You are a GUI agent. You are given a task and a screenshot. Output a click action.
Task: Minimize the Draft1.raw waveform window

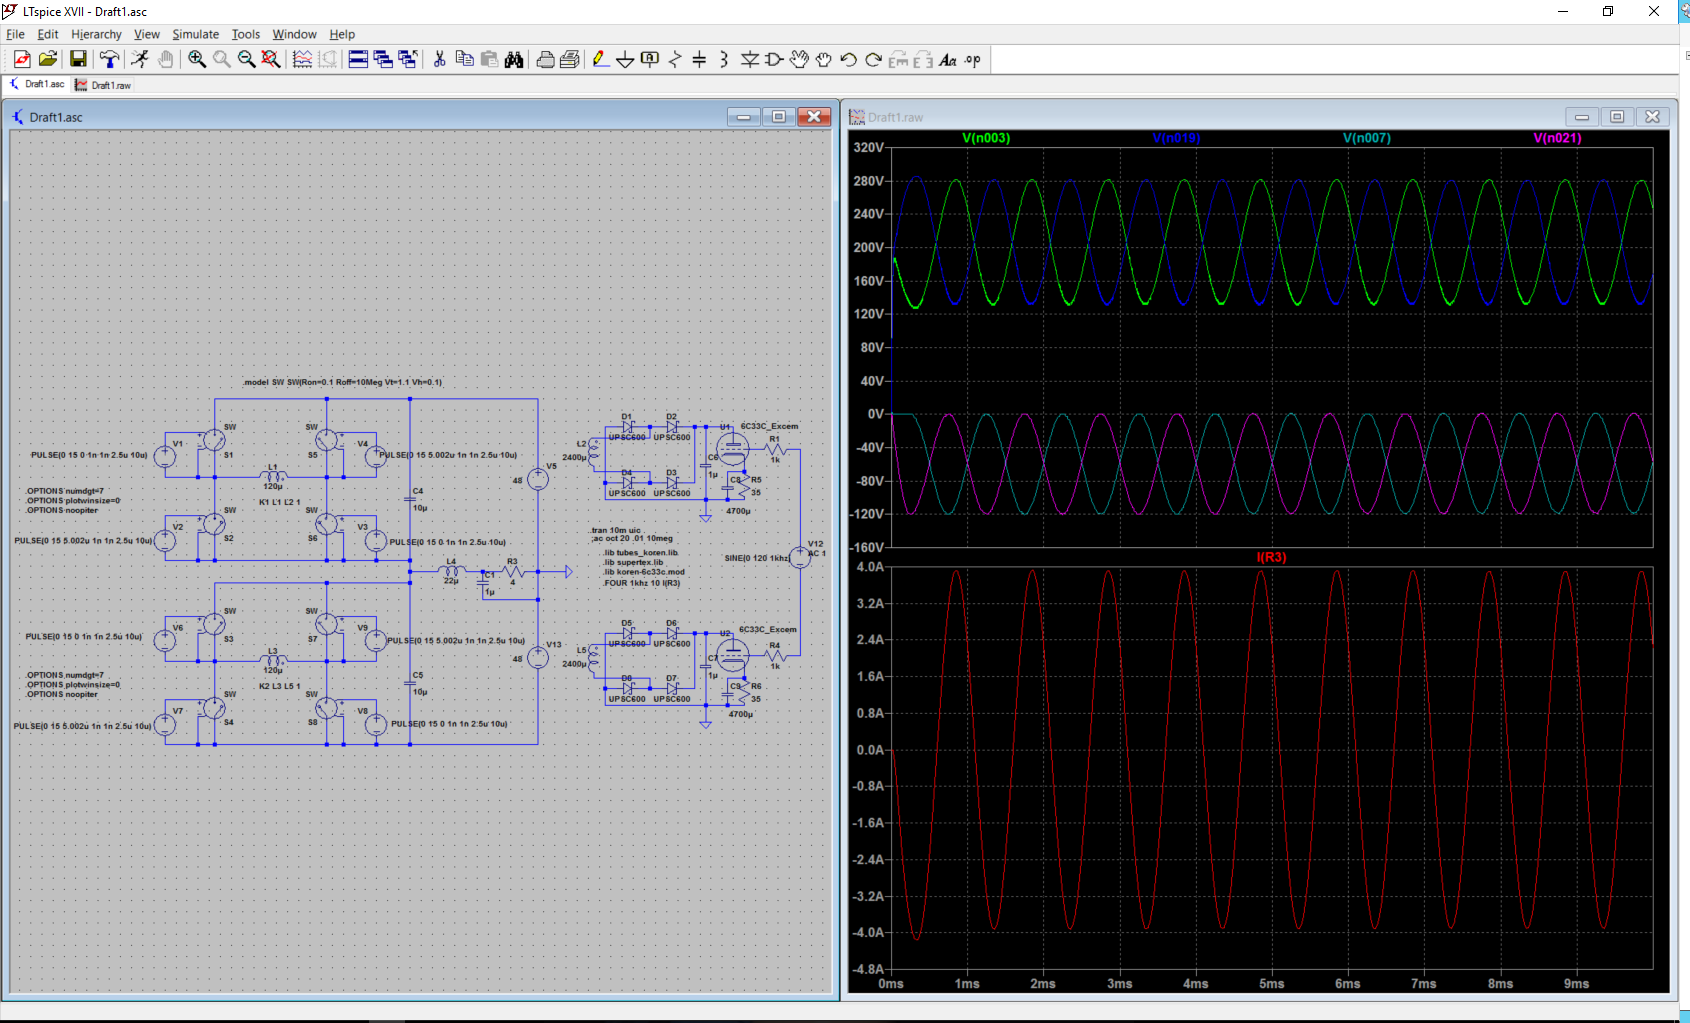coord(1582,117)
